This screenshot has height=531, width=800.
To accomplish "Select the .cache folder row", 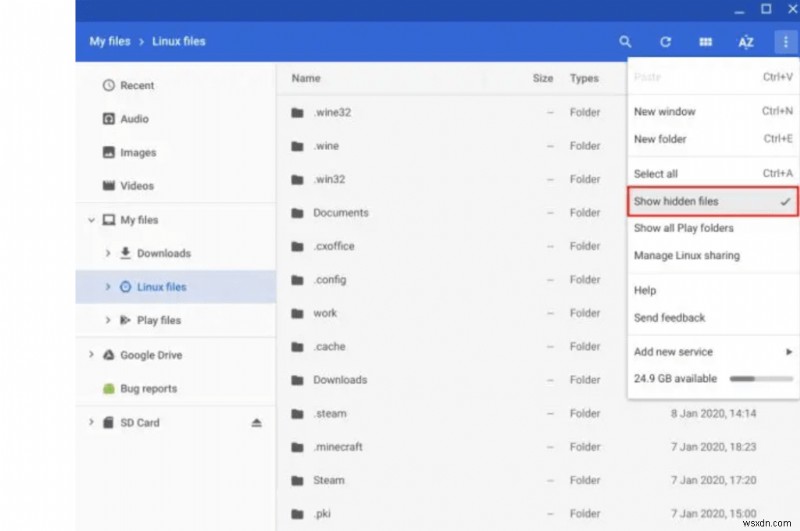I will coord(452,347).
